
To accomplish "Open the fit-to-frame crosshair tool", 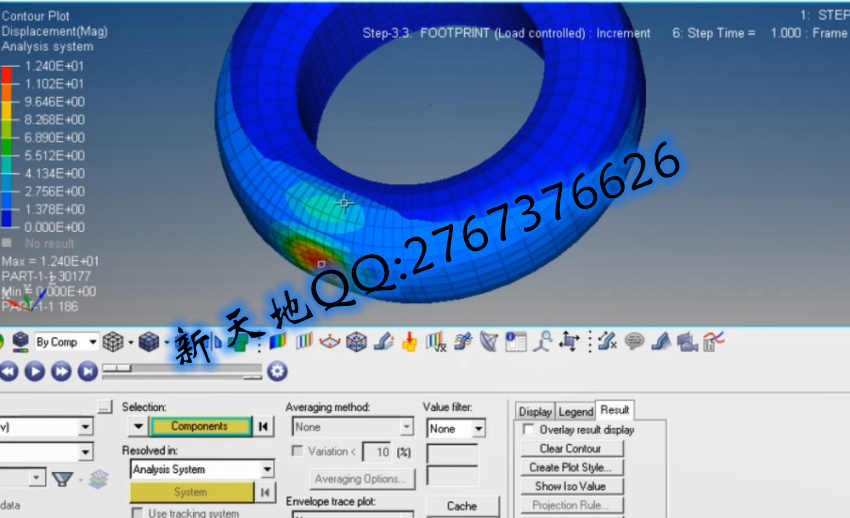I will click(x=570, y=342).
